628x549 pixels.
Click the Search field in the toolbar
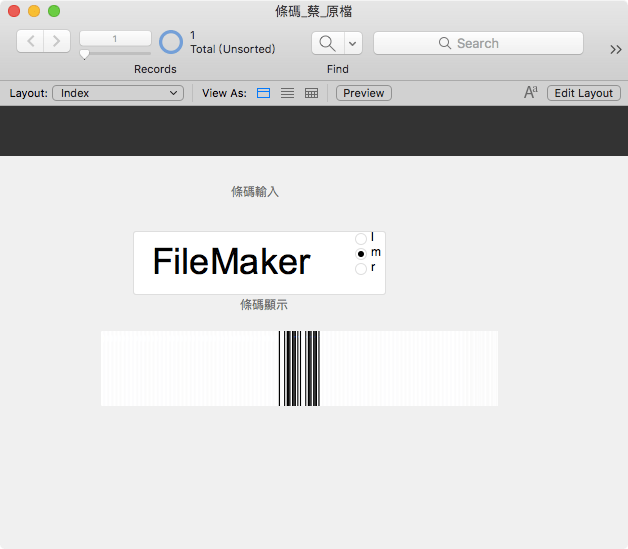[x=478, y=43]
